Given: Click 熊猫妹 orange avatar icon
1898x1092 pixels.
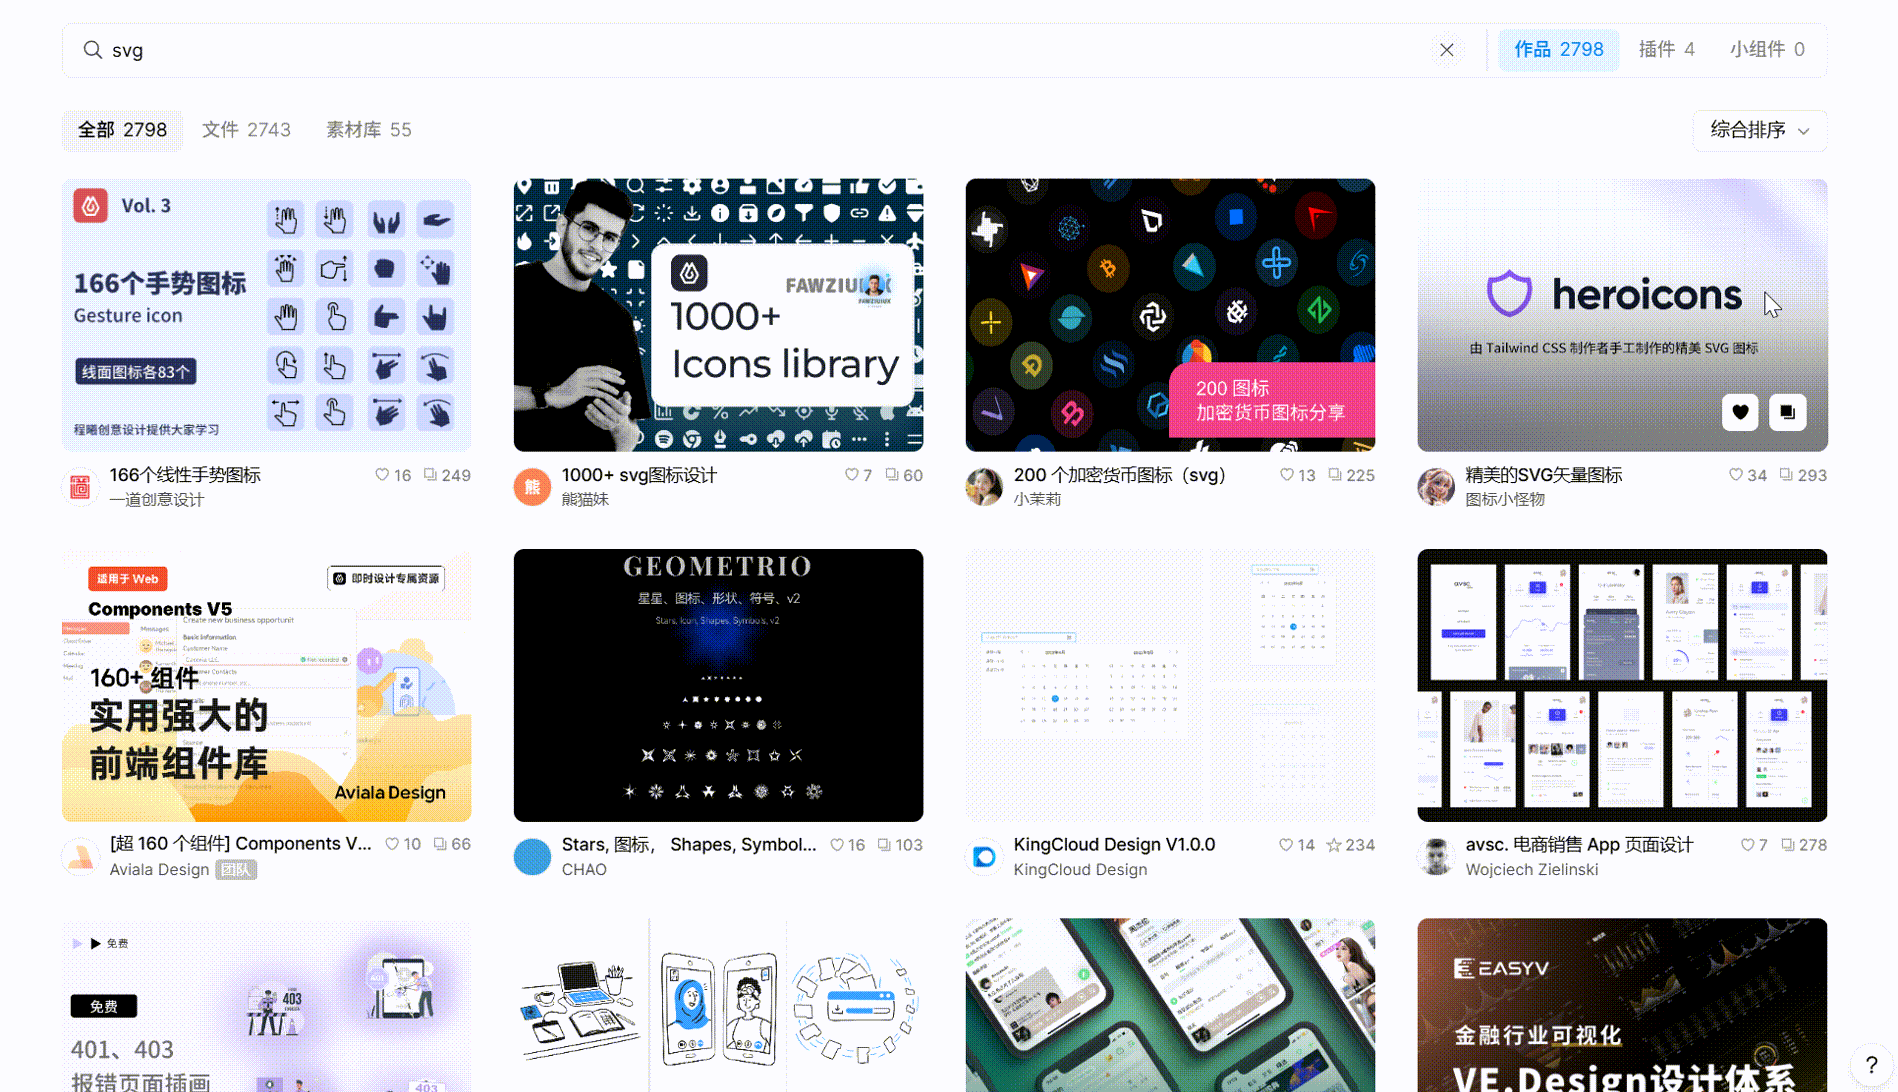Looking at the screenshot, I should 532,487.
